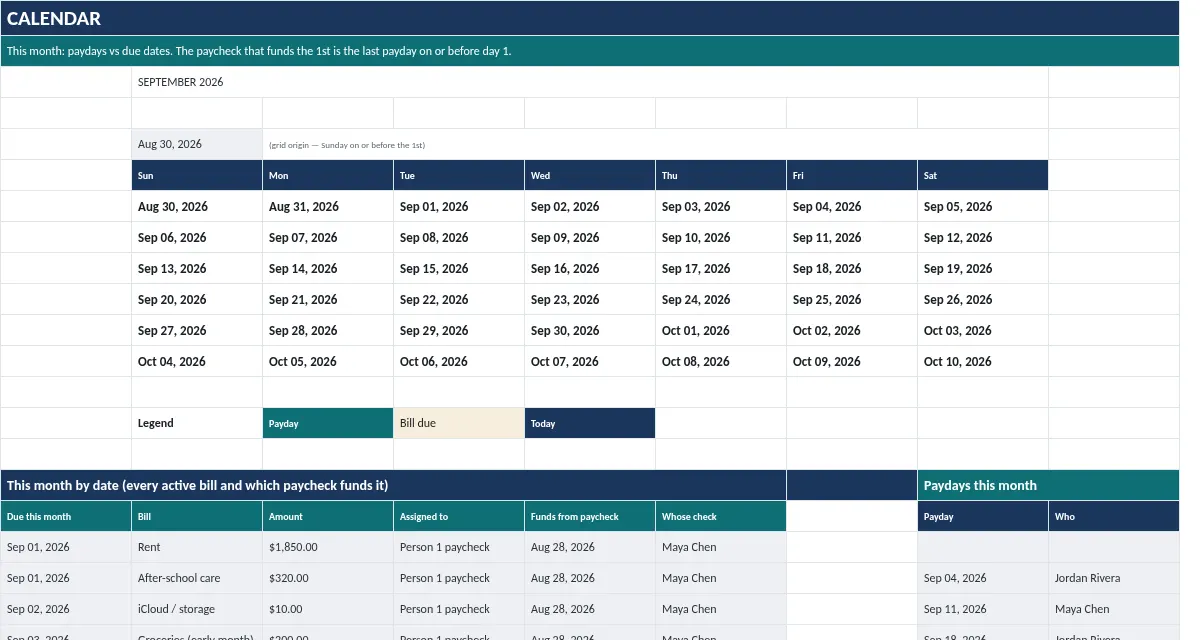The image size is (1200, 640).
Task: Select calendar day Sep 05, 2026
Action: coord(983,206)
